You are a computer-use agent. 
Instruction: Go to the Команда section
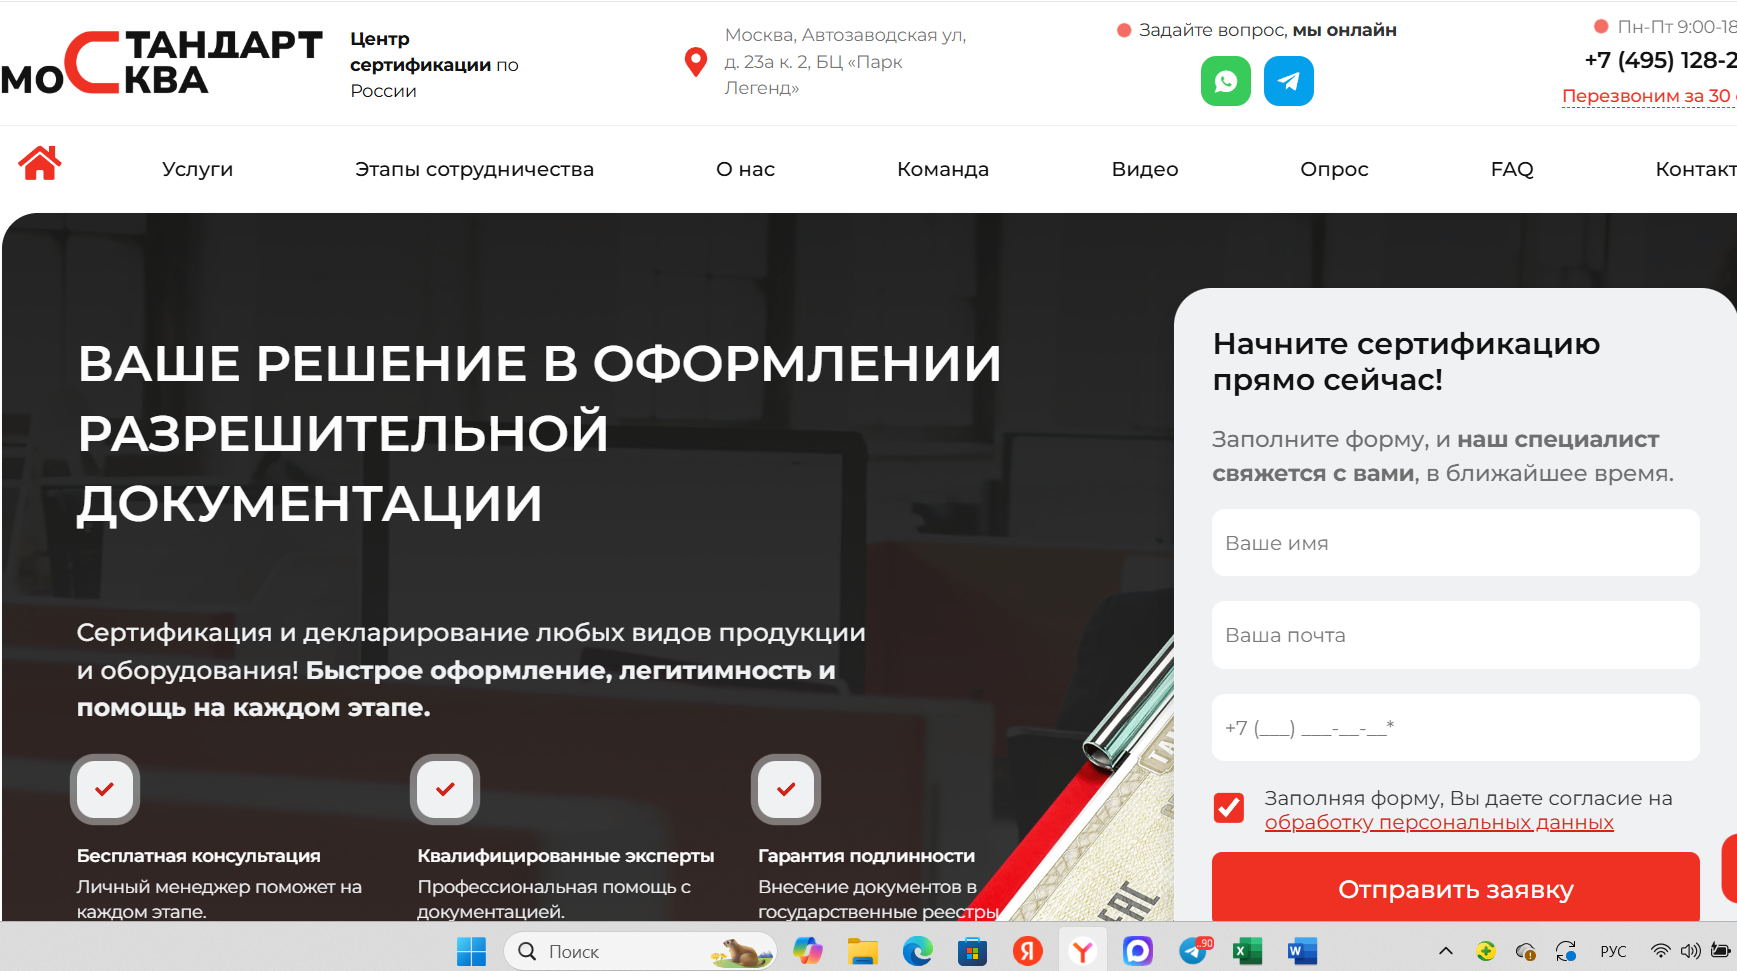(x=943, y=169)
